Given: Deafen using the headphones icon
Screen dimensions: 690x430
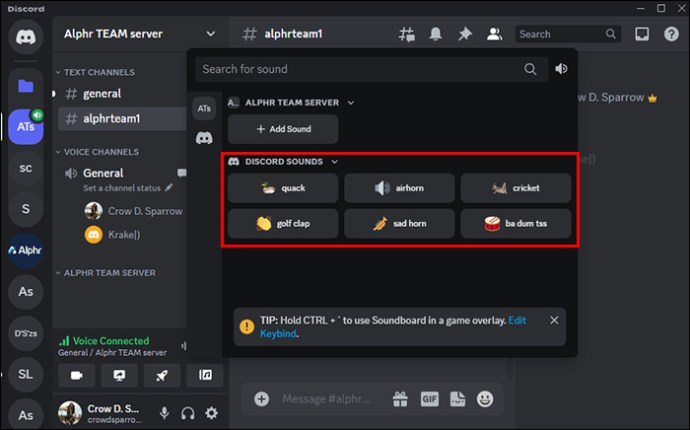Looking at the screenshot, I should tap(188, 413).
